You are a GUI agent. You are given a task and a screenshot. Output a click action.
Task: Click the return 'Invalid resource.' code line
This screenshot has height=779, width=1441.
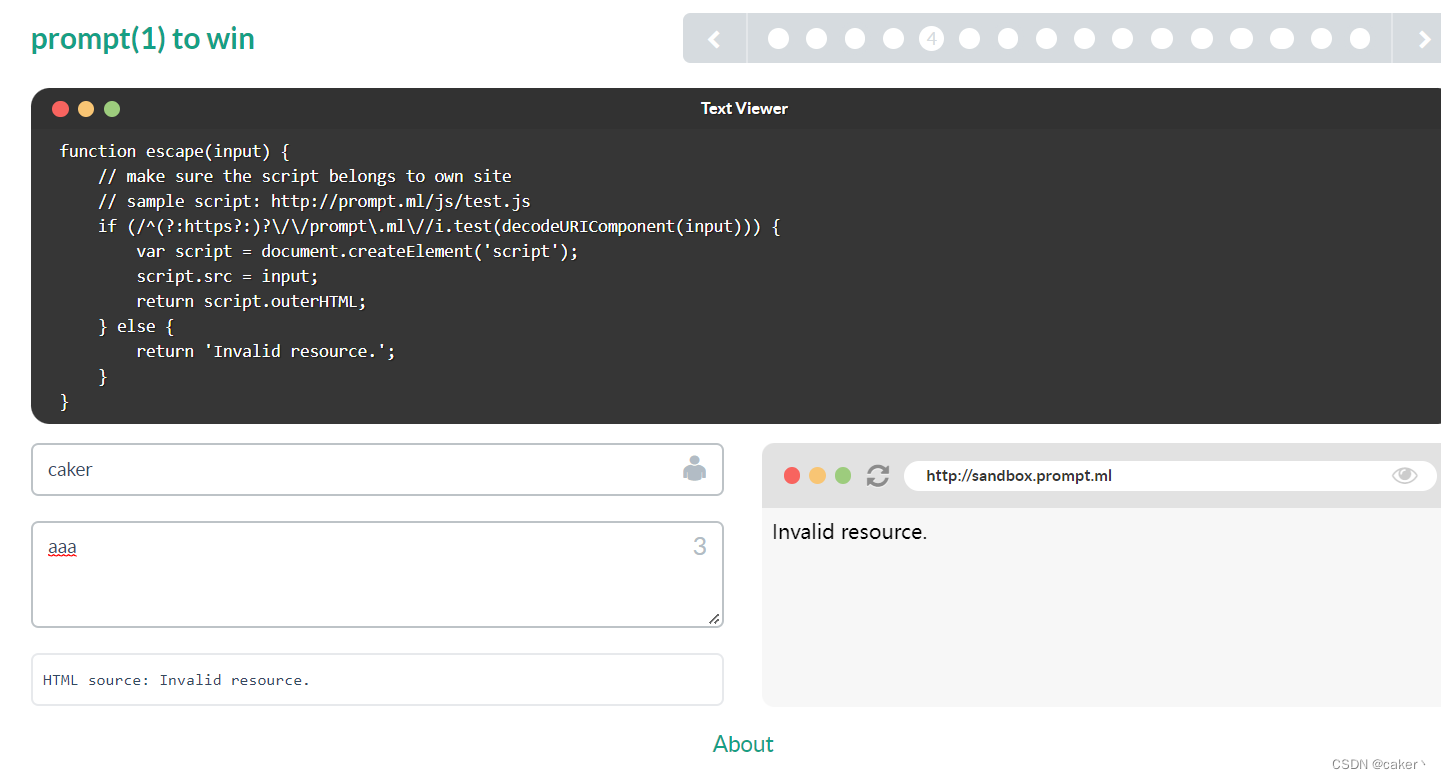[x=266, y=351]
